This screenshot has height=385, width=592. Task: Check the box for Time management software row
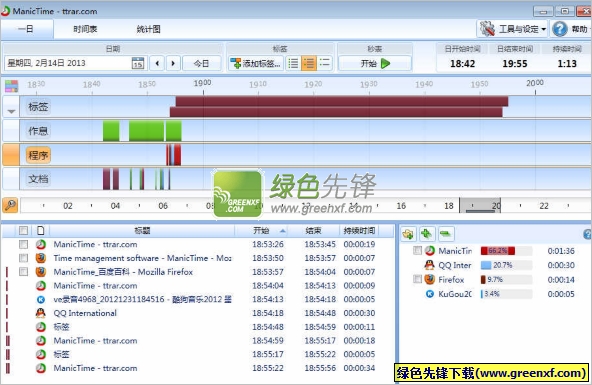point(23,258)
